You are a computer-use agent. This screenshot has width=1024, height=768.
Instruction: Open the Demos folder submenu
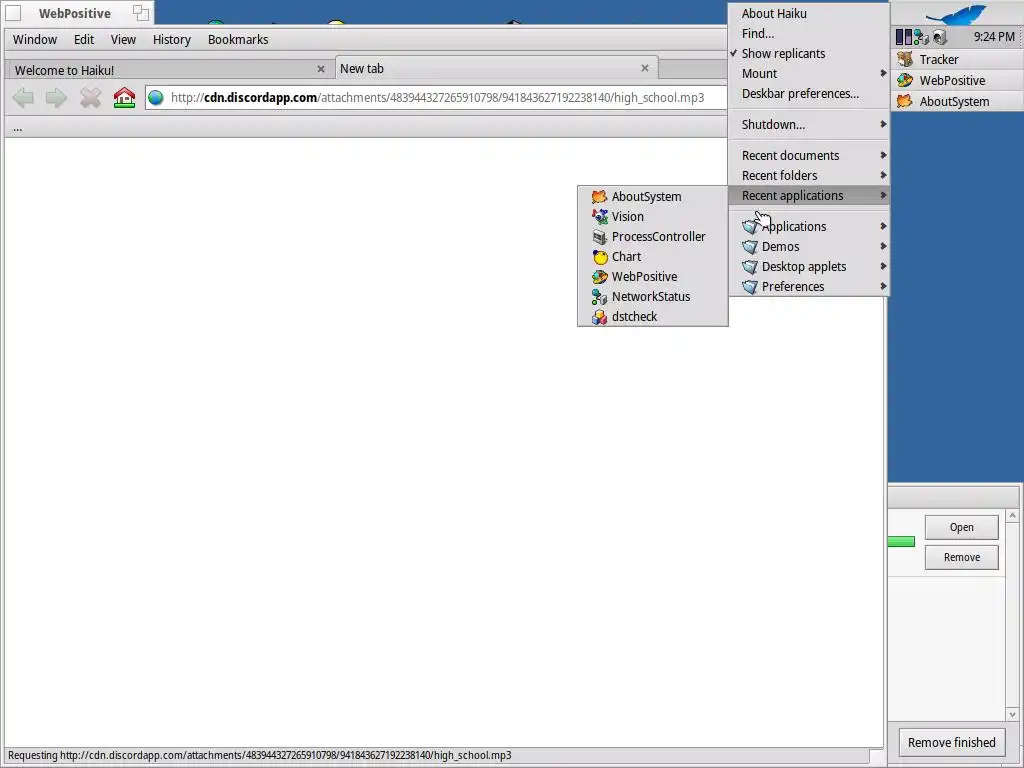click(x=808, y=247)
